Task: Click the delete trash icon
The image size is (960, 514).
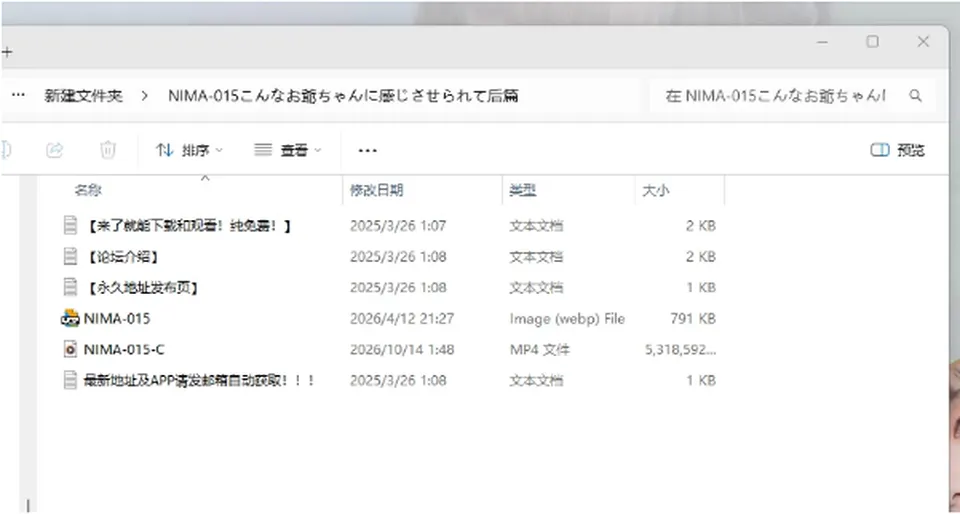Action: point(108,149)
